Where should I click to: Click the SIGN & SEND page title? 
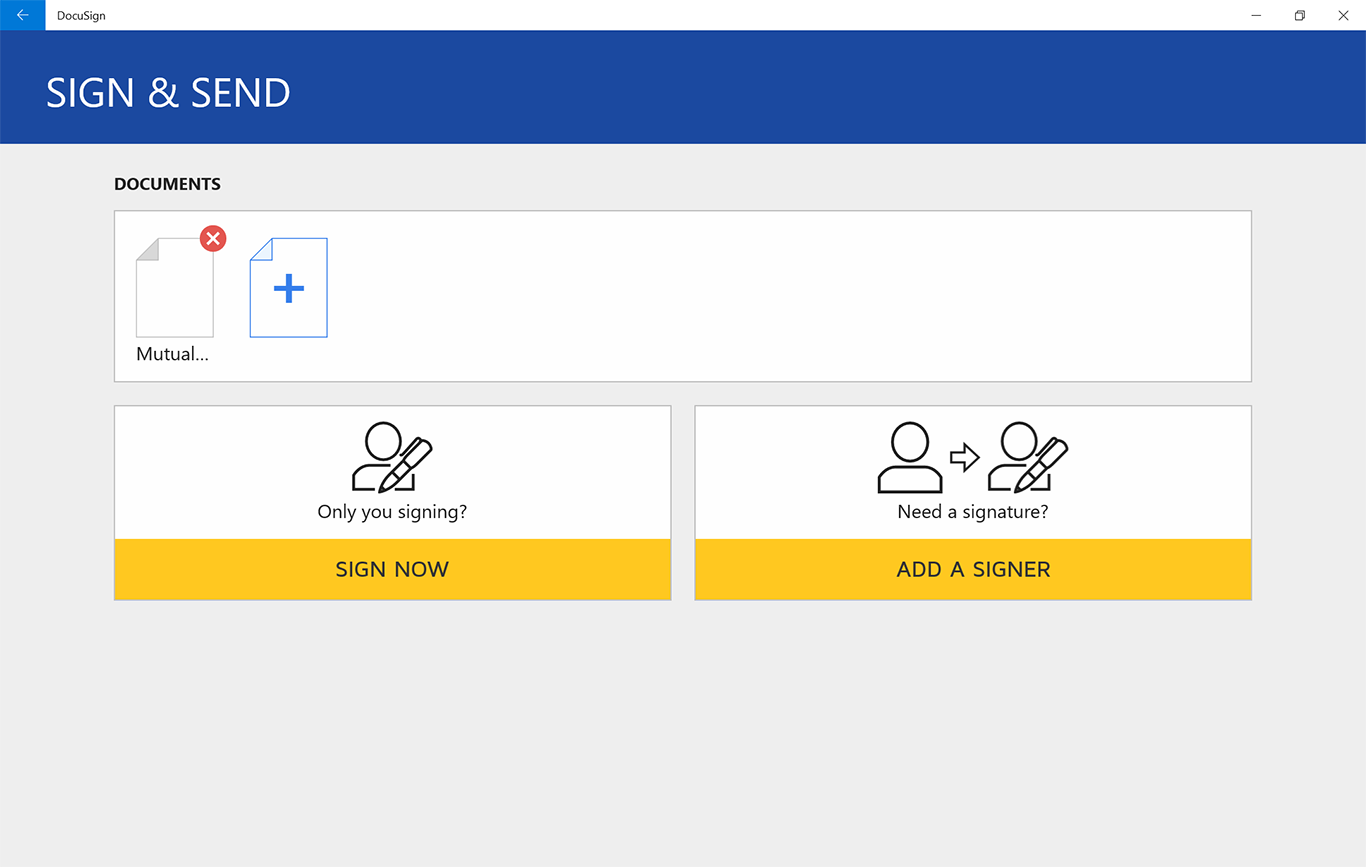tap(168, 93)
